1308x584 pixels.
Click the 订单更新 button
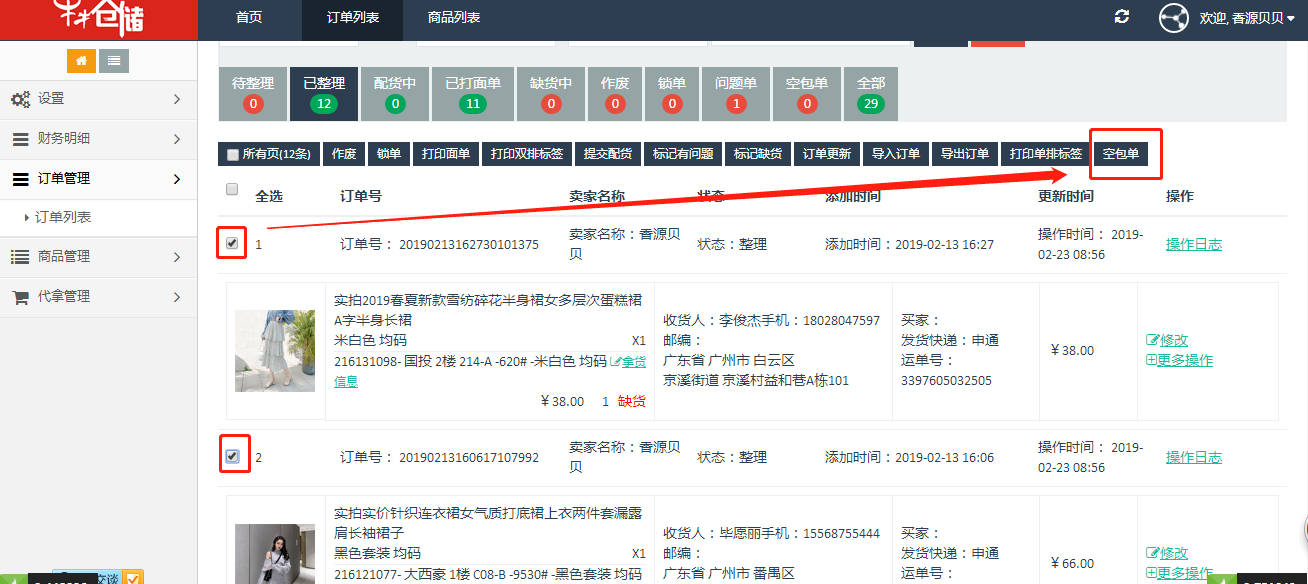(827, 154)
